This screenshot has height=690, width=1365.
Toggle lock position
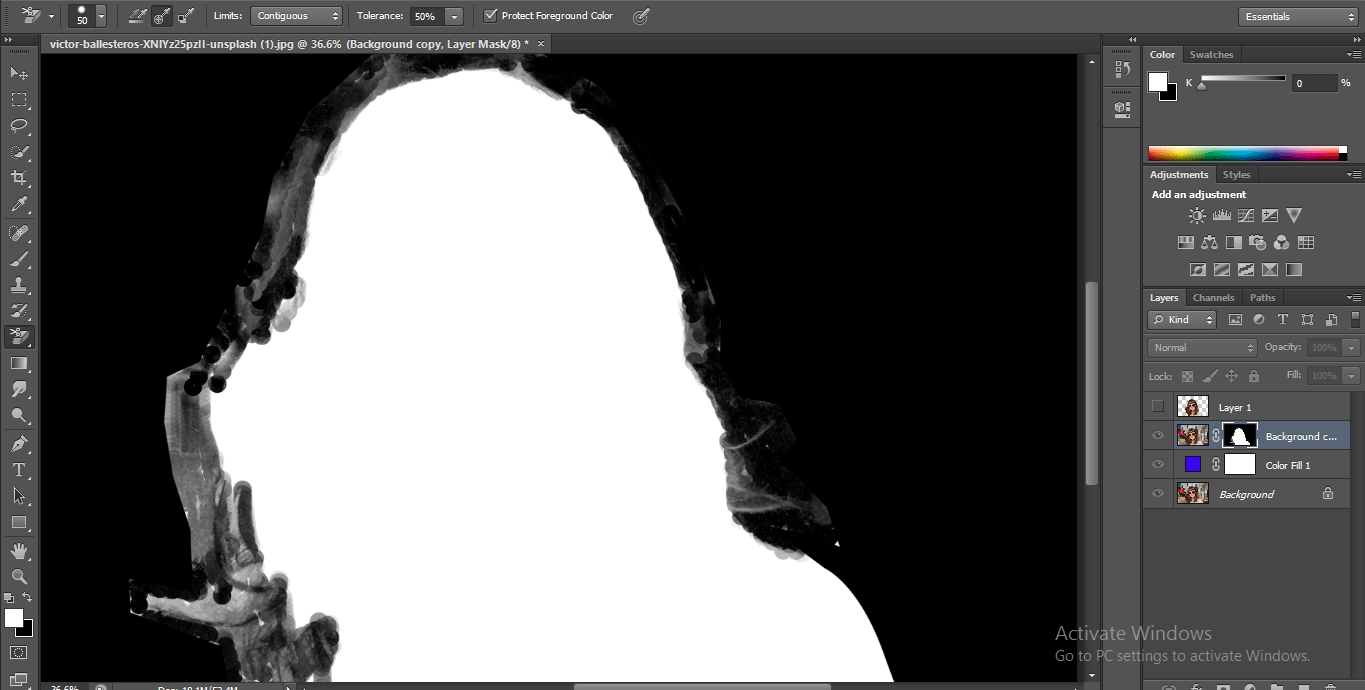(1232, 376)
